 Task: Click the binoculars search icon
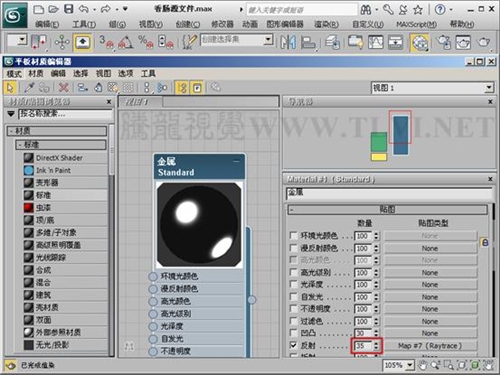366,10
